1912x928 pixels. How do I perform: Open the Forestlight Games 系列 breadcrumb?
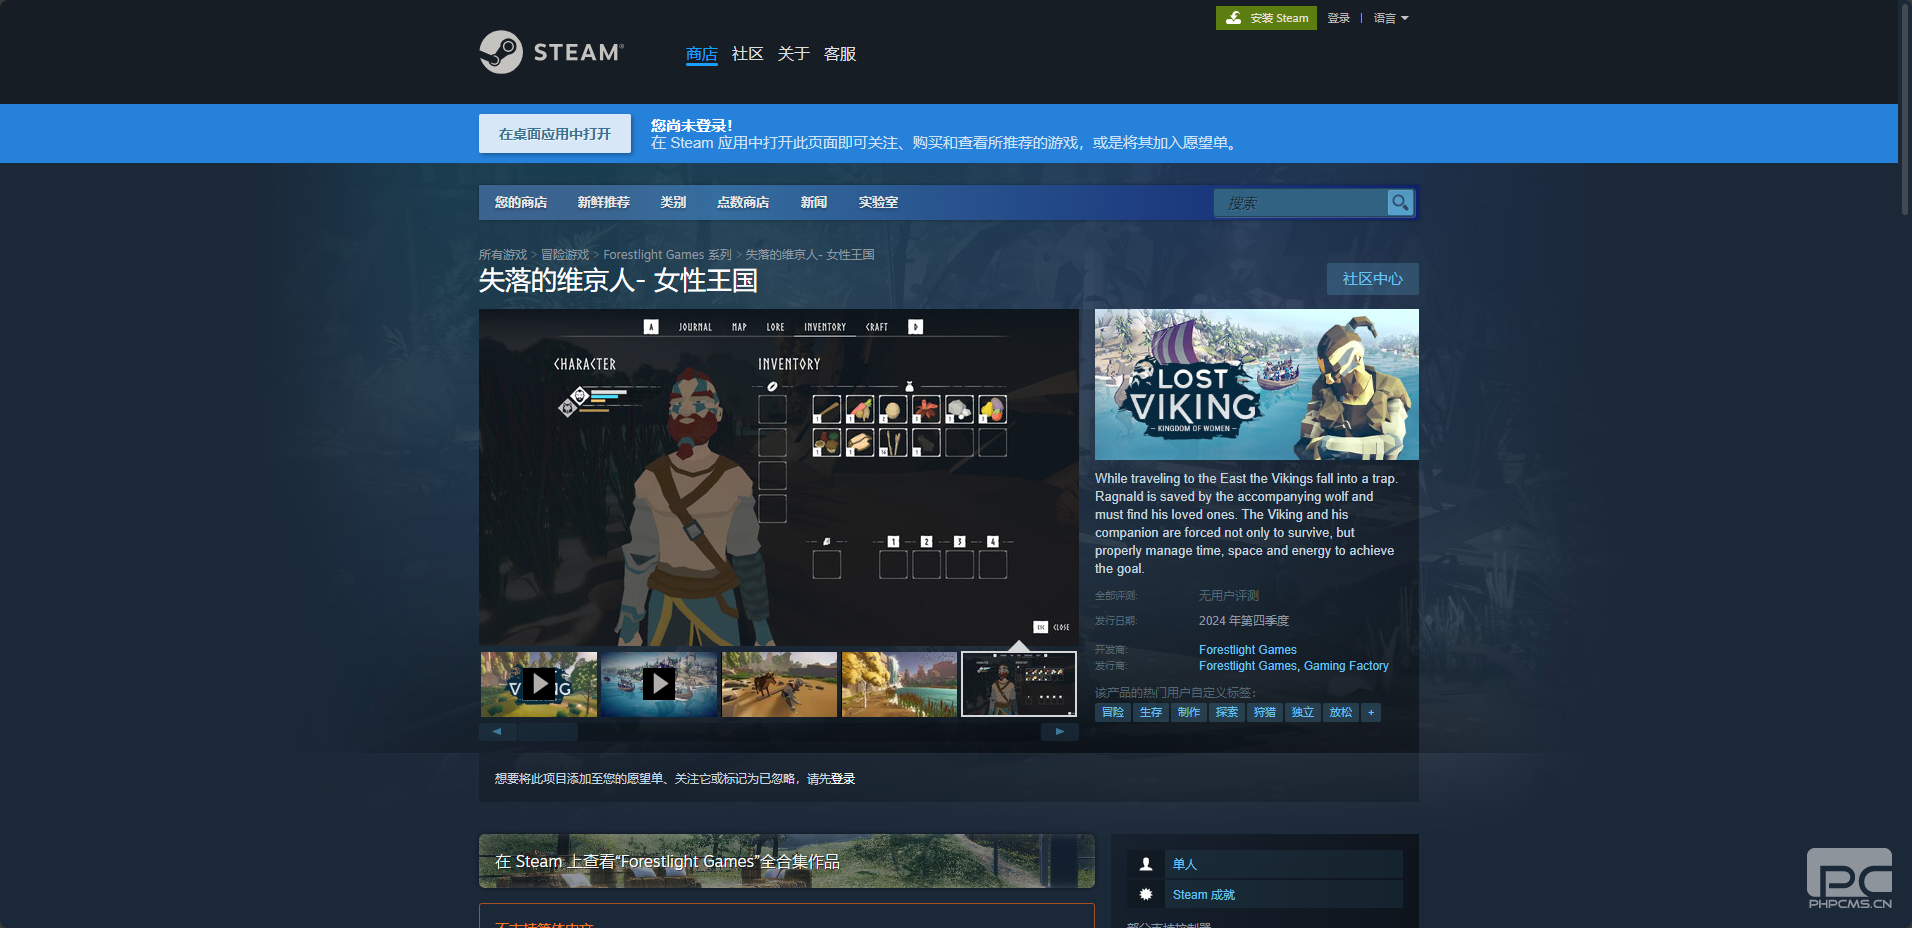[x=667, y=255]
